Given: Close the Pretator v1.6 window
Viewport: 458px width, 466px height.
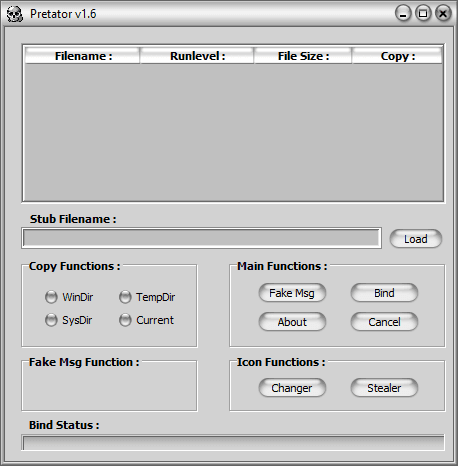Looking at the screenshot, I should point(443,14).
